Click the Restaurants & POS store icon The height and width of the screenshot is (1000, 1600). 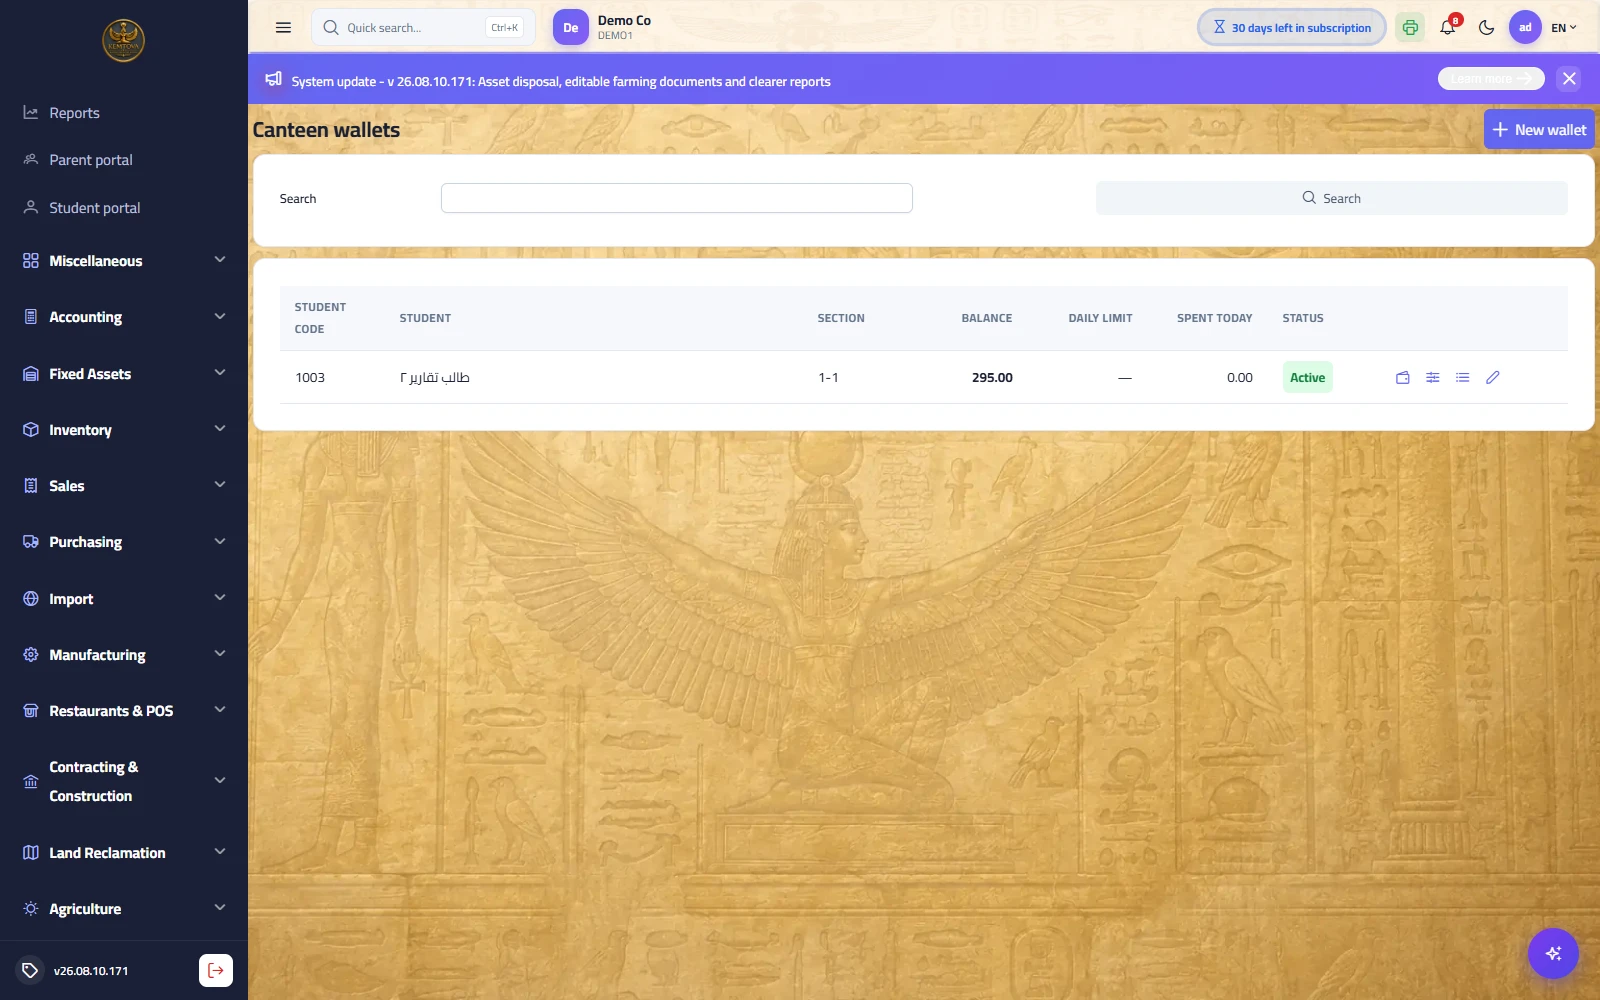pyautogui.click(x=31, y=711)
